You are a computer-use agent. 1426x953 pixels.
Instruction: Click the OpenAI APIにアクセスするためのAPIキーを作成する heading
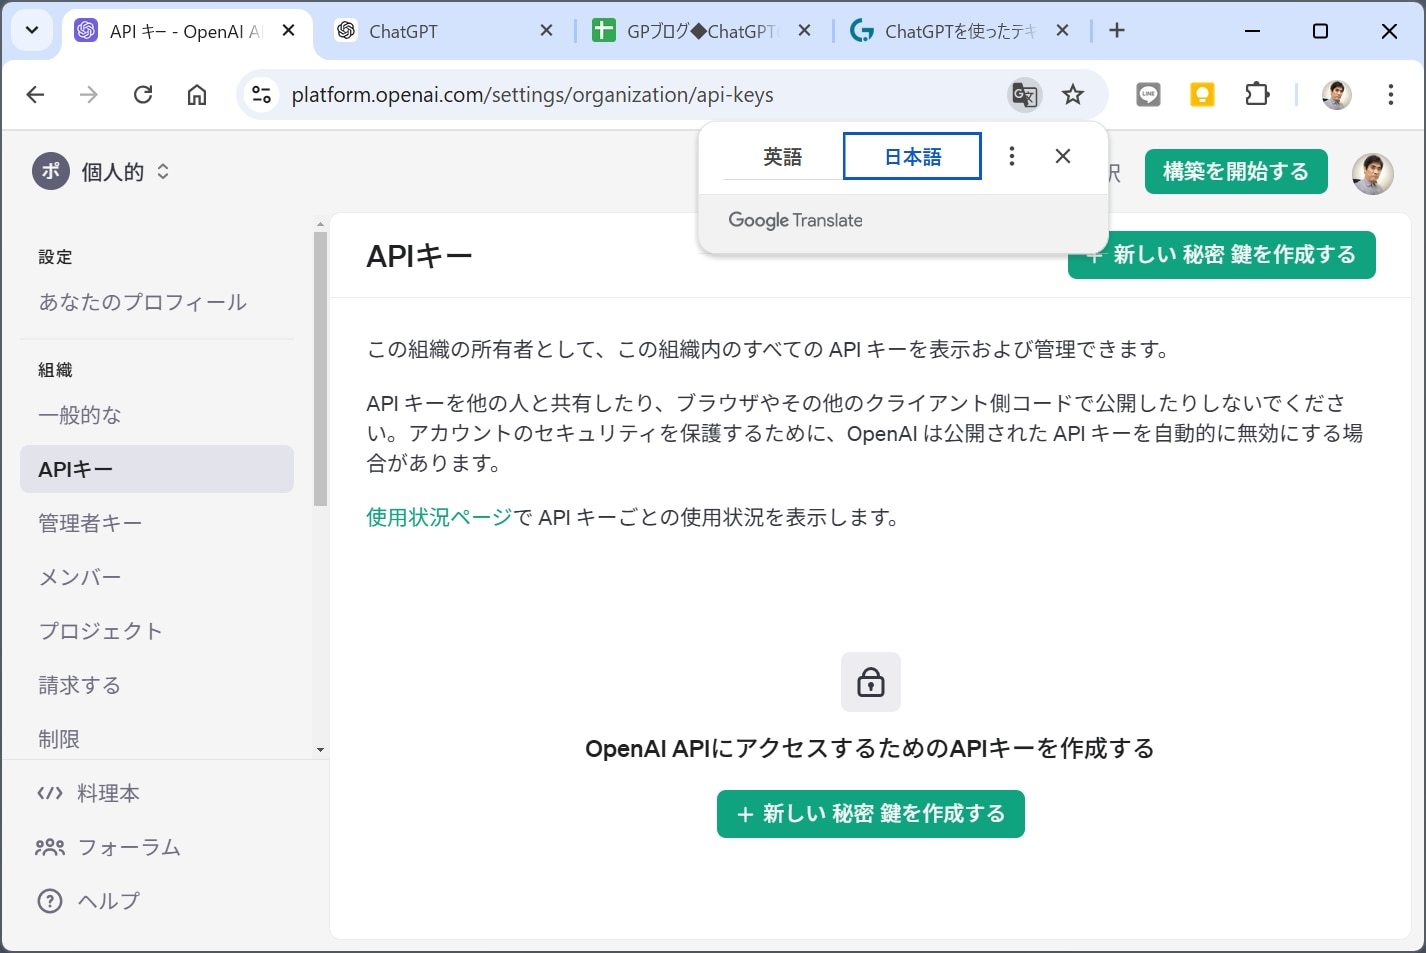click(870, 749)
